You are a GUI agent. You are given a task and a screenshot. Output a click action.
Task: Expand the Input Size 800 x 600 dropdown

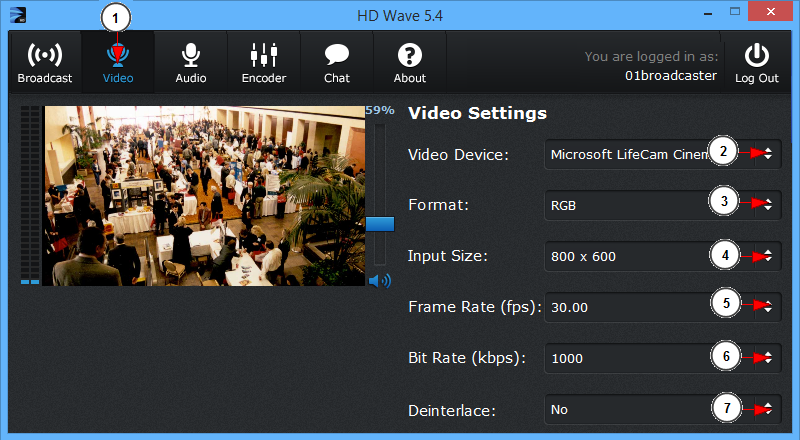pyautogui.click(x=663, y=256)
